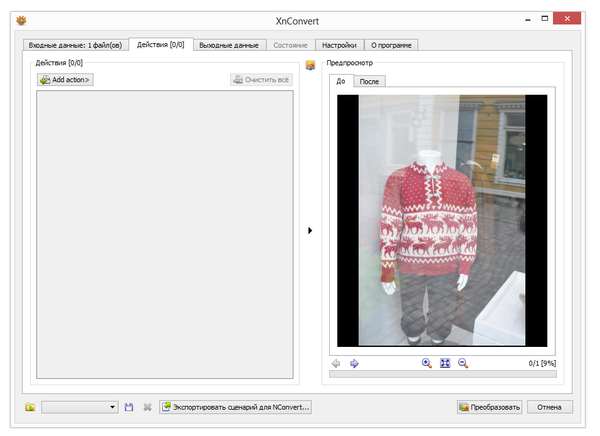Zoom out of the preview
This screenshot has width=600, height=436.
(x=463, y=363)
